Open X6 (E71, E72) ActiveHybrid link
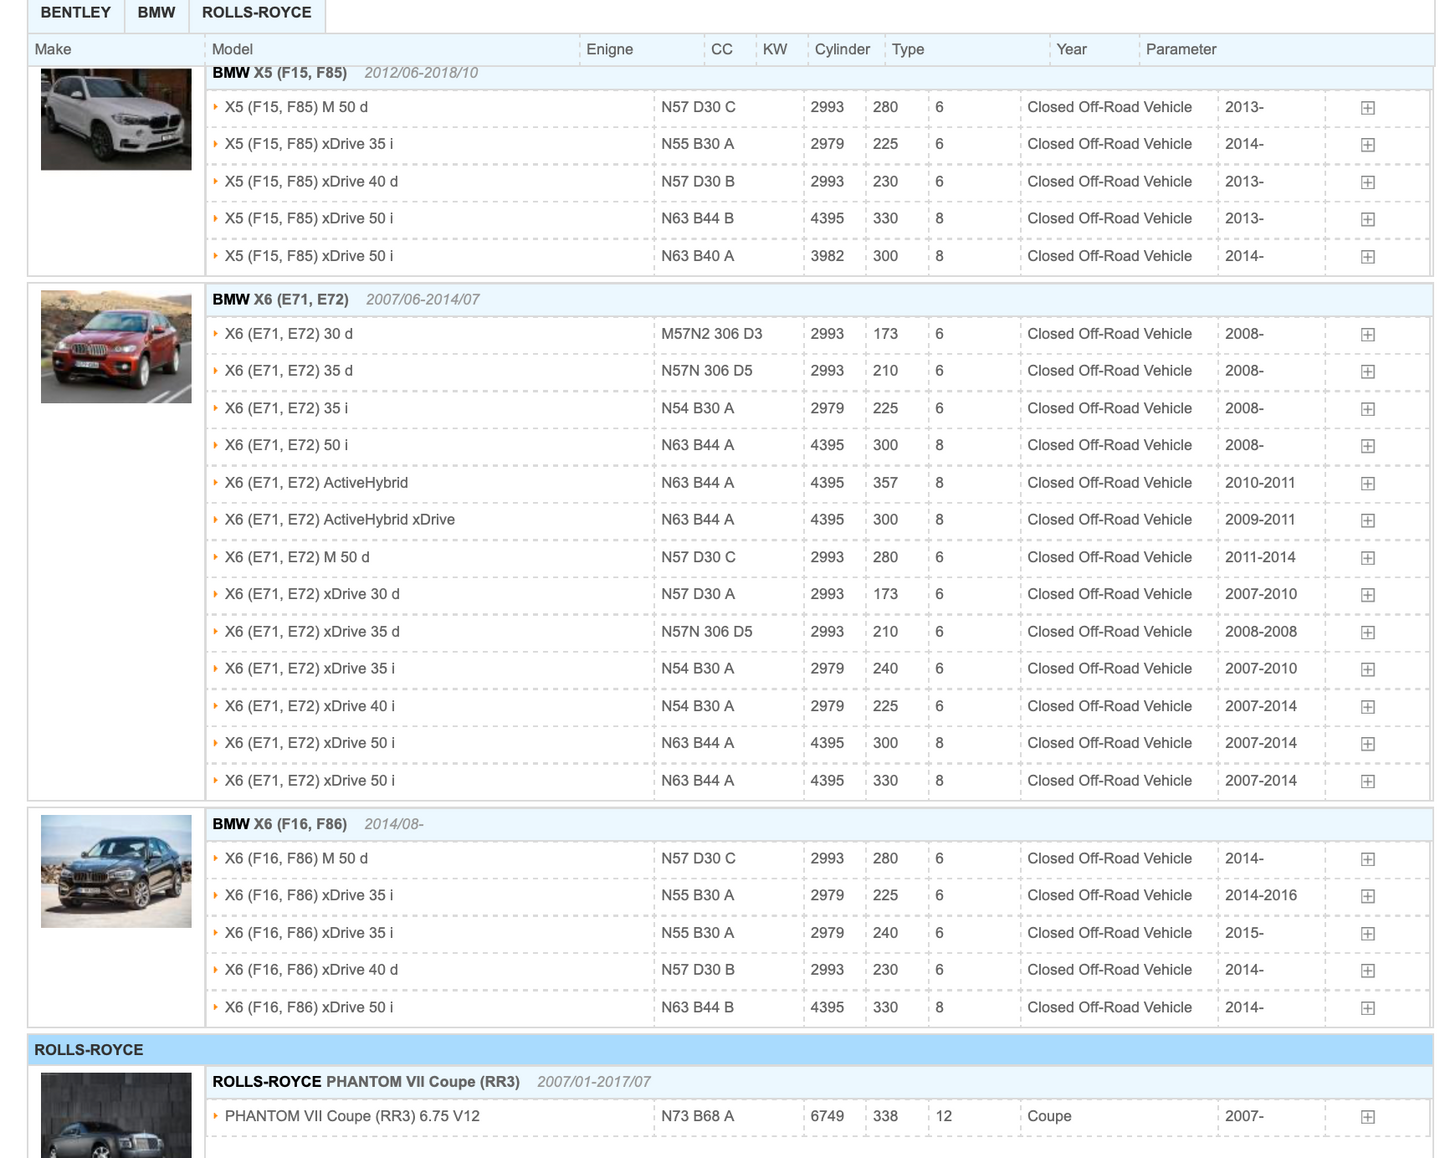The width and height of the screenshot is (1445, 1158). 316,482
